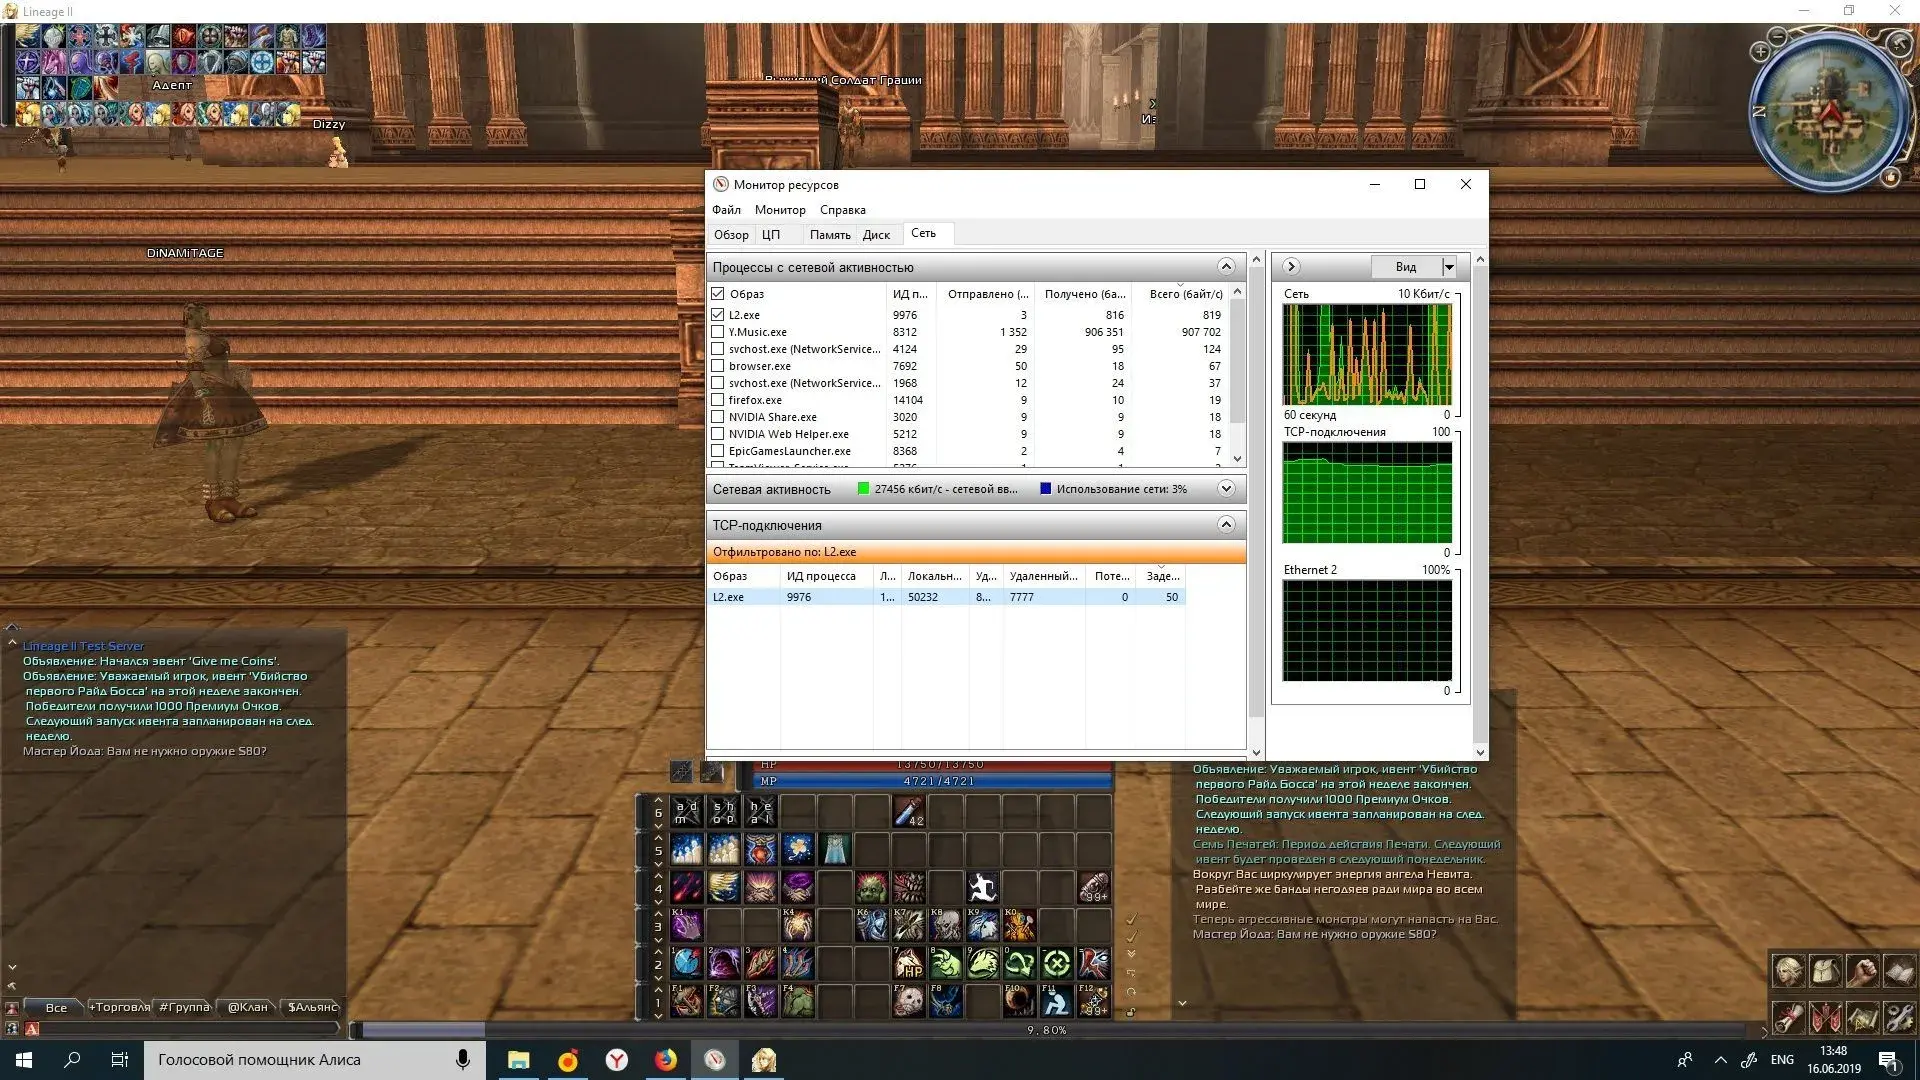The width and height of the screenshot is (1920, 1080).
Task: Switch to the 'Память' tab
Action: pyautogui.click(x=830, y=235)
